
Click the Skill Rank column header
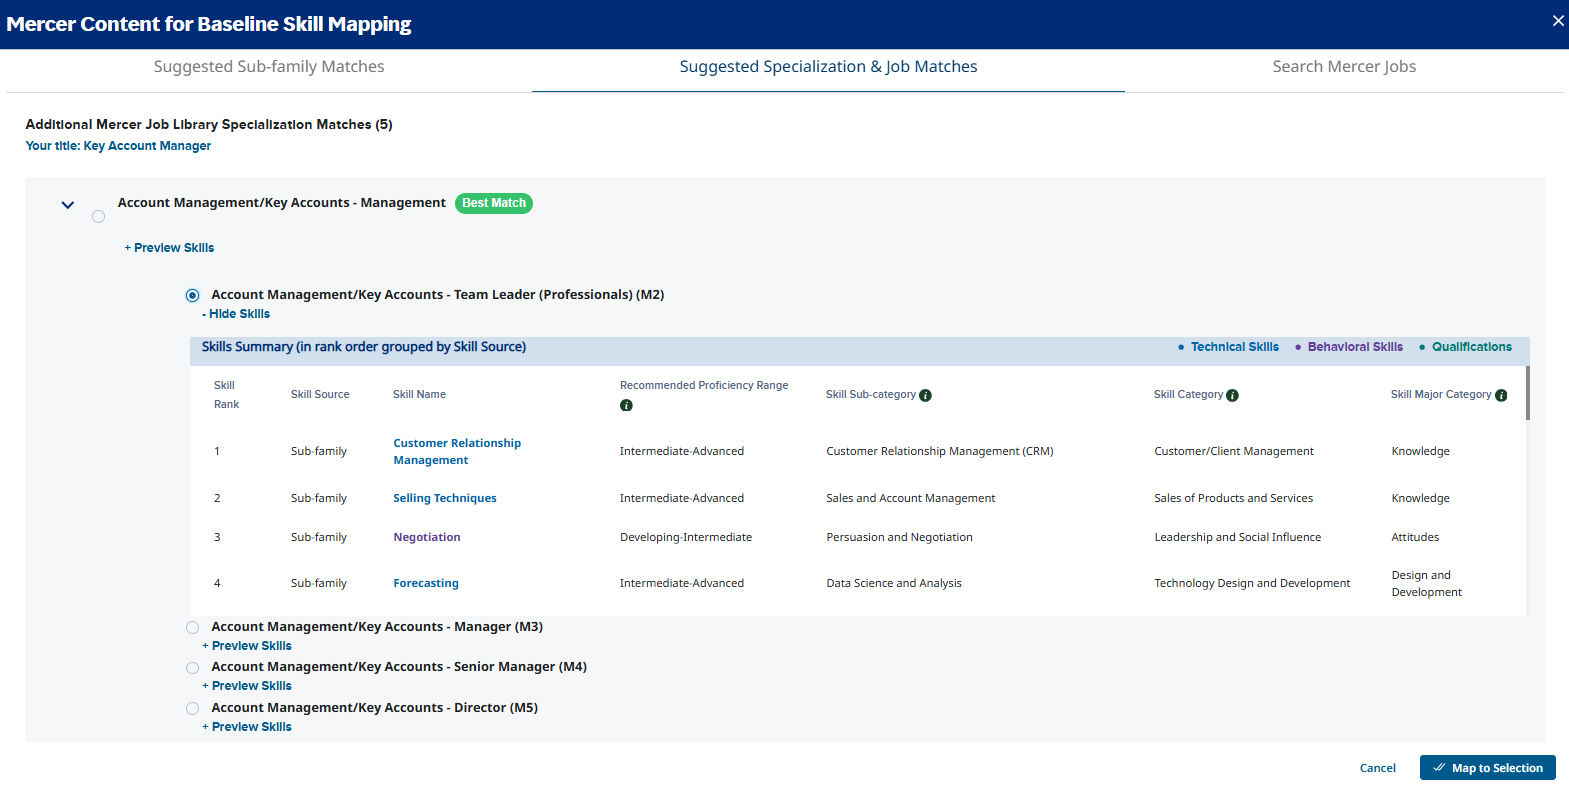coord(226,395)
